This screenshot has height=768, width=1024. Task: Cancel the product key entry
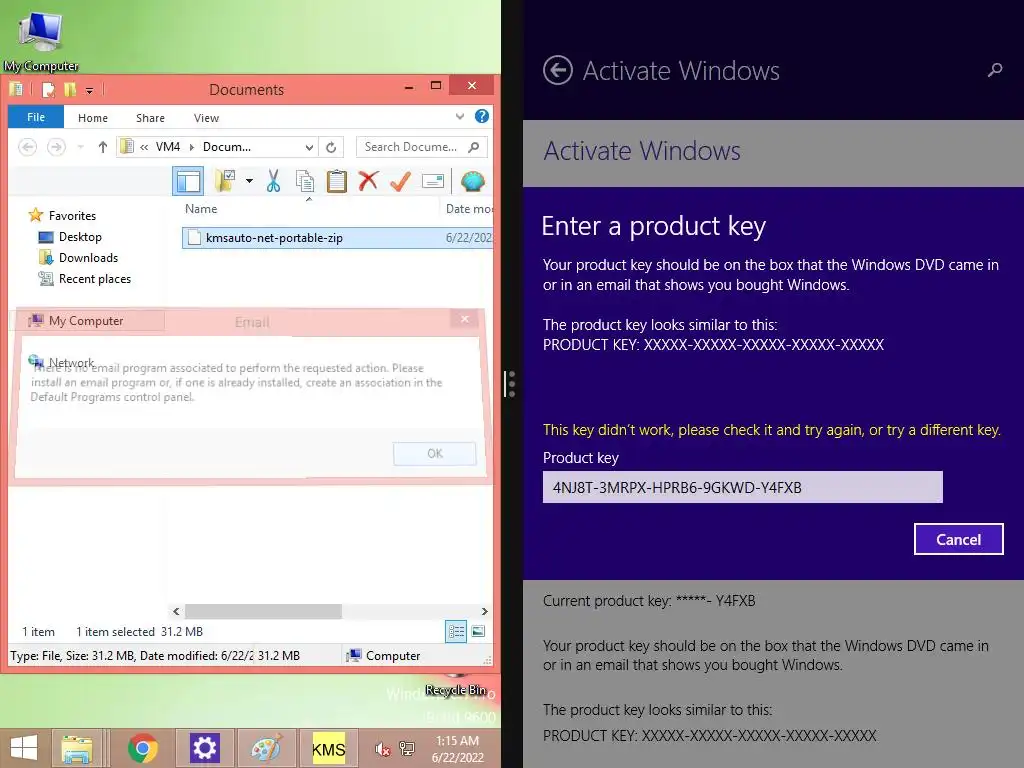958,539
